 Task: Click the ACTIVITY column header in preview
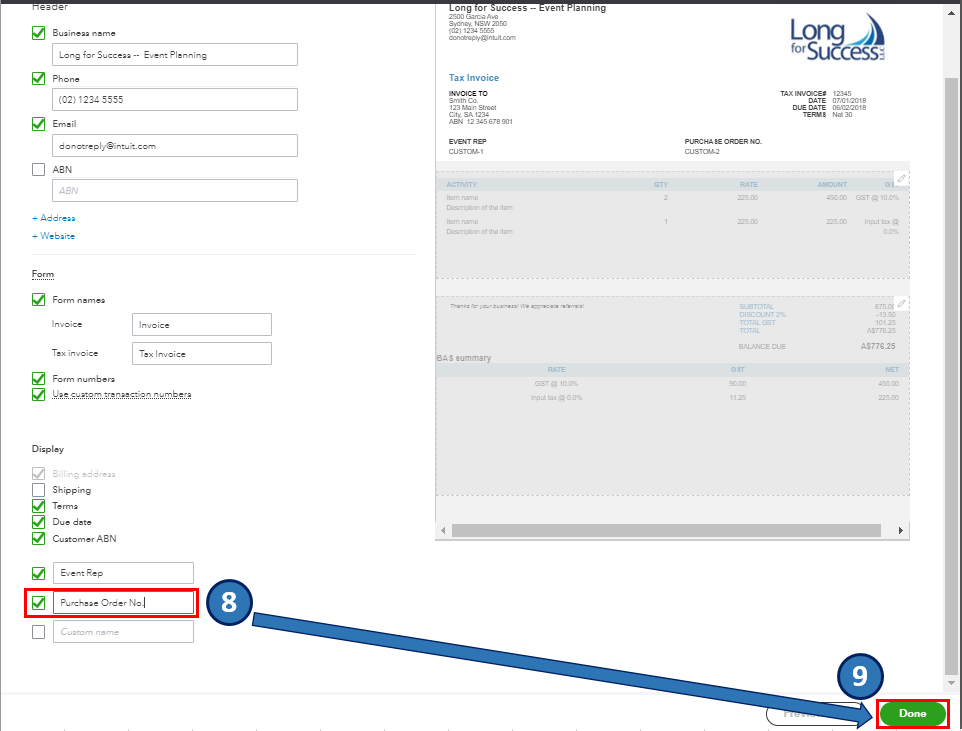461,185
